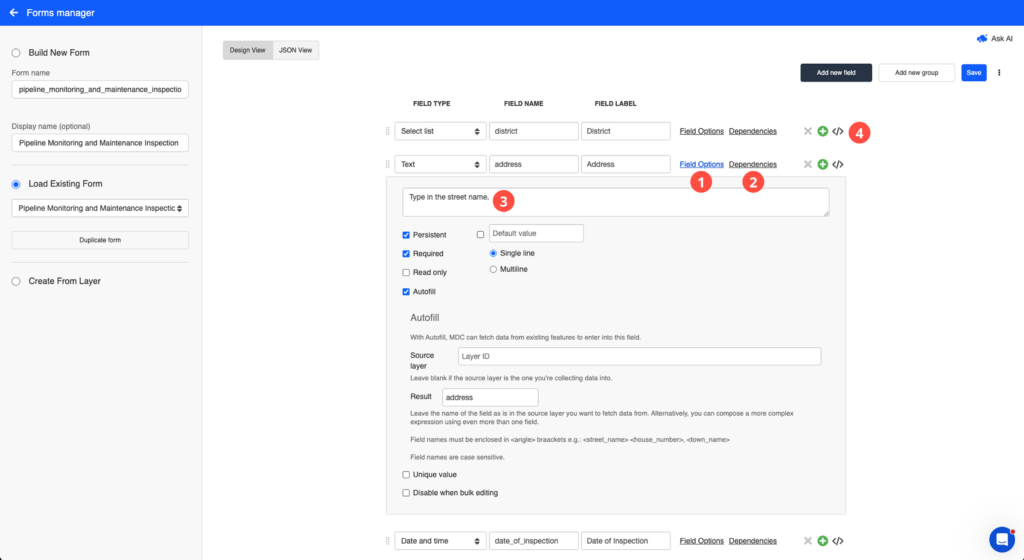
Task: Enable Disable when bulk editing checkbox
Action: [x=406, y=493]
